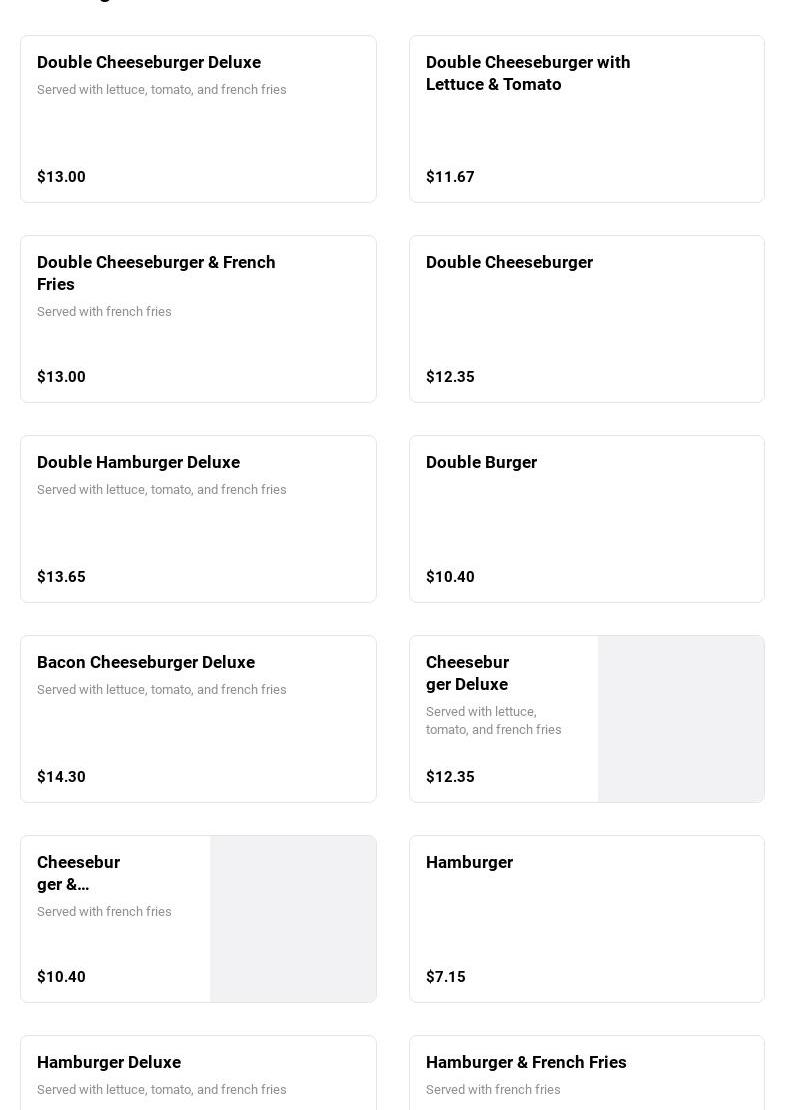Click the plain Double Cheeseburger title
785x1110 pixels.
click(509, 262)
